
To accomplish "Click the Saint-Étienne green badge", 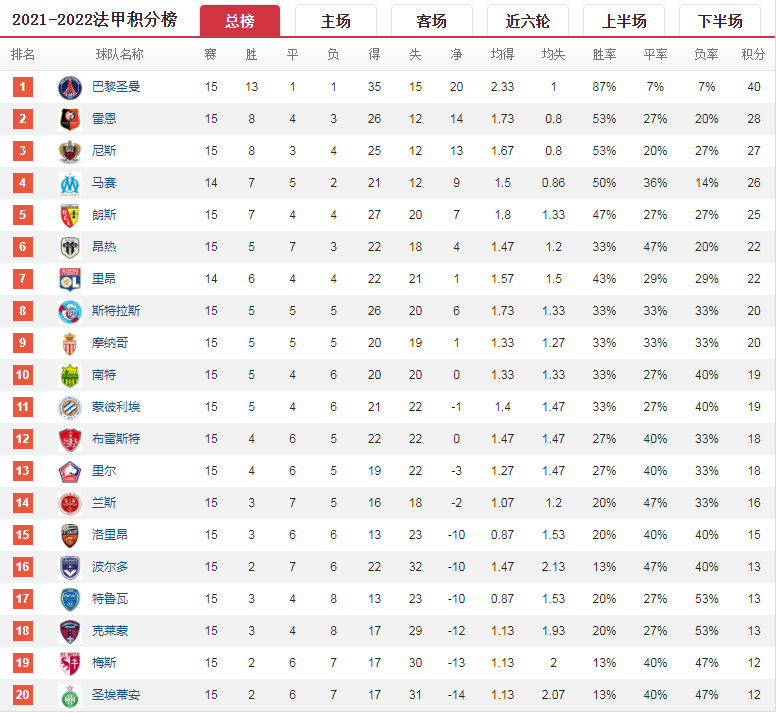I will coord(70,695).
